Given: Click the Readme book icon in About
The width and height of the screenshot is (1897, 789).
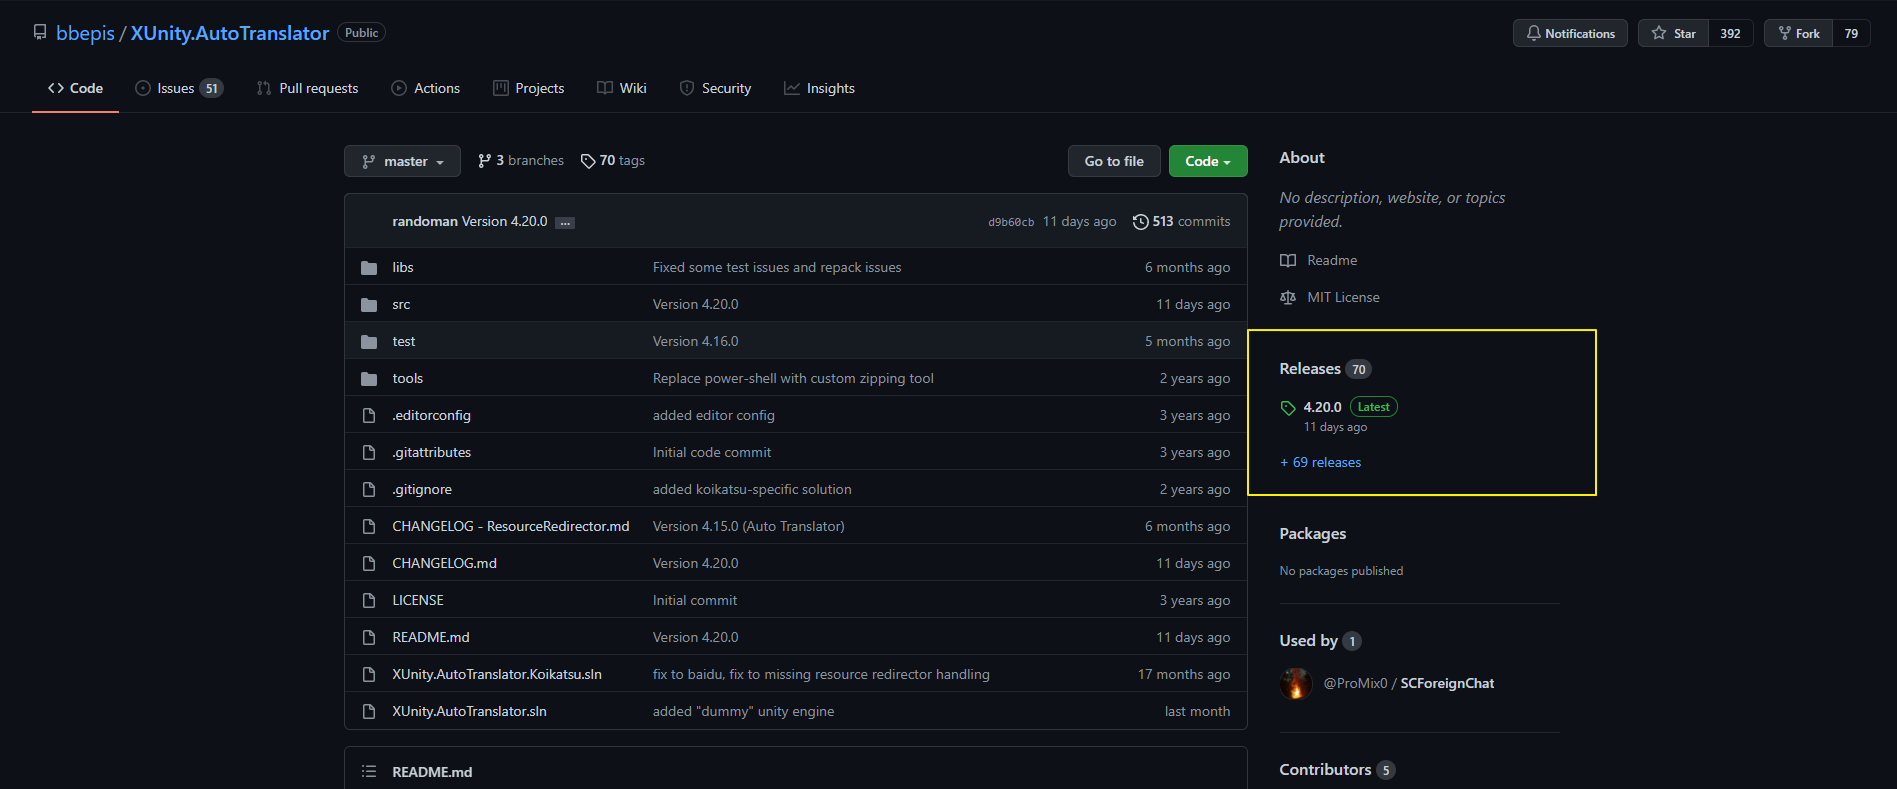Looking at the screenshot, I should coord(1288,261).
